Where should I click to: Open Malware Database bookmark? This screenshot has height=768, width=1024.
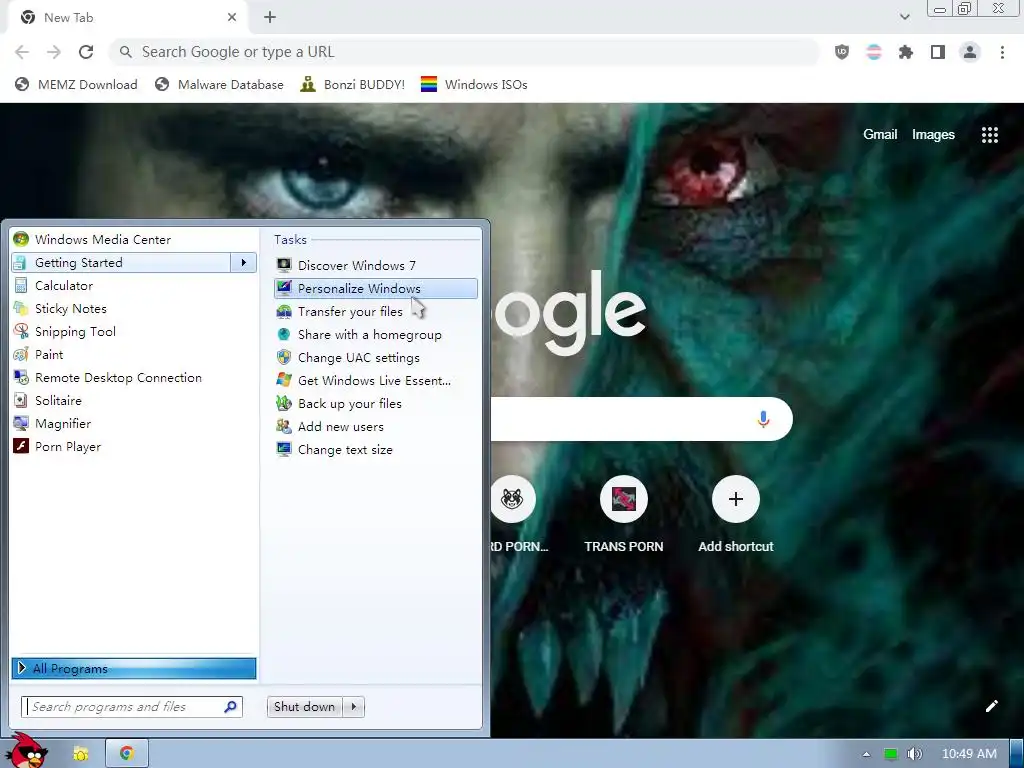point(219,85)
